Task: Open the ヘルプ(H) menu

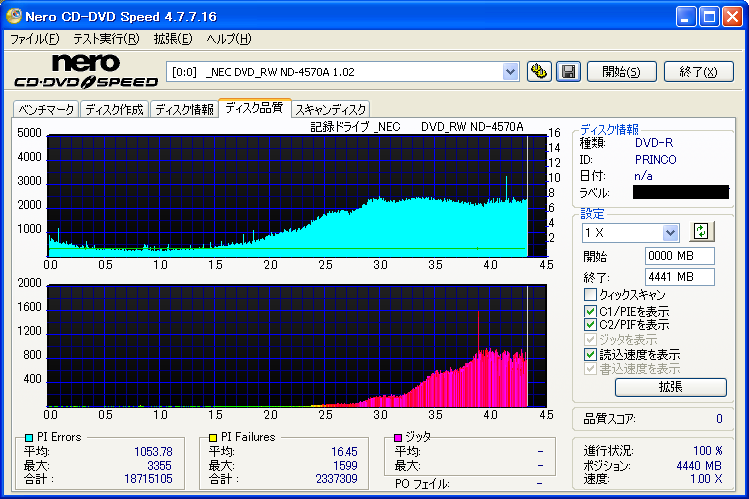Action: (x=229, y=39)
